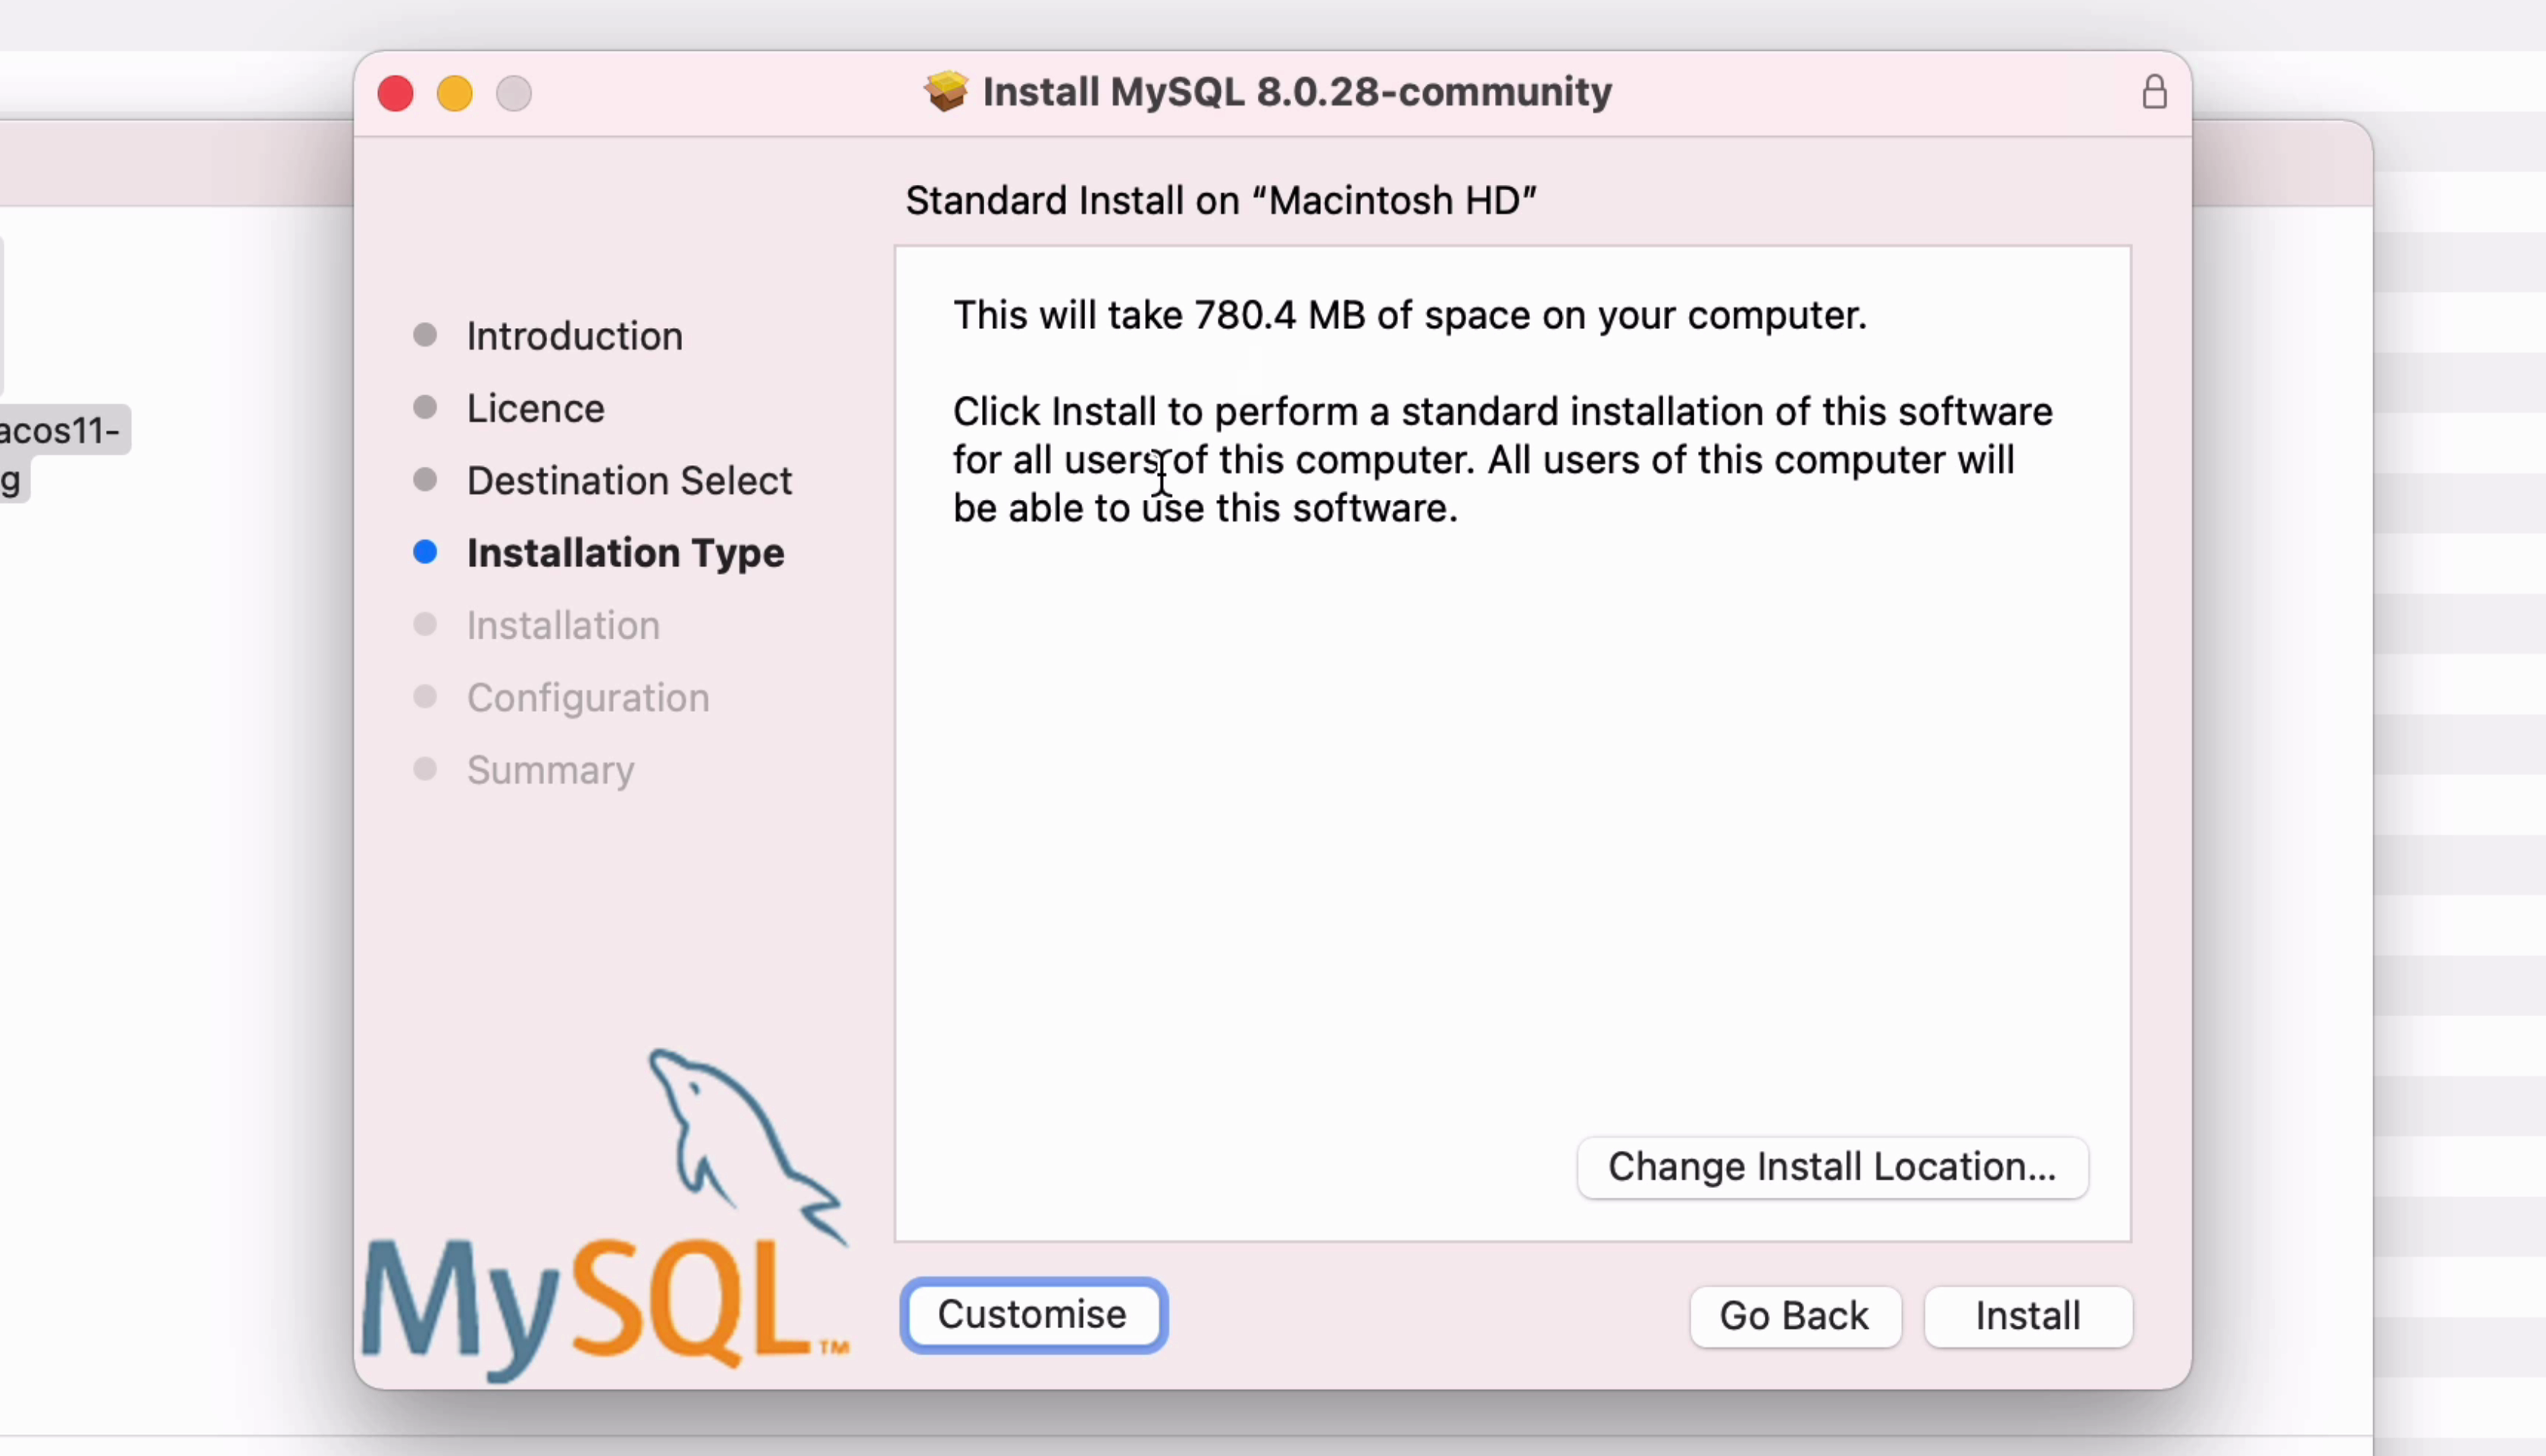Select the Installation Type step label
The height and width of the screenshot is (1456, 2546).
pyautogui.click(x=625, y=553)
